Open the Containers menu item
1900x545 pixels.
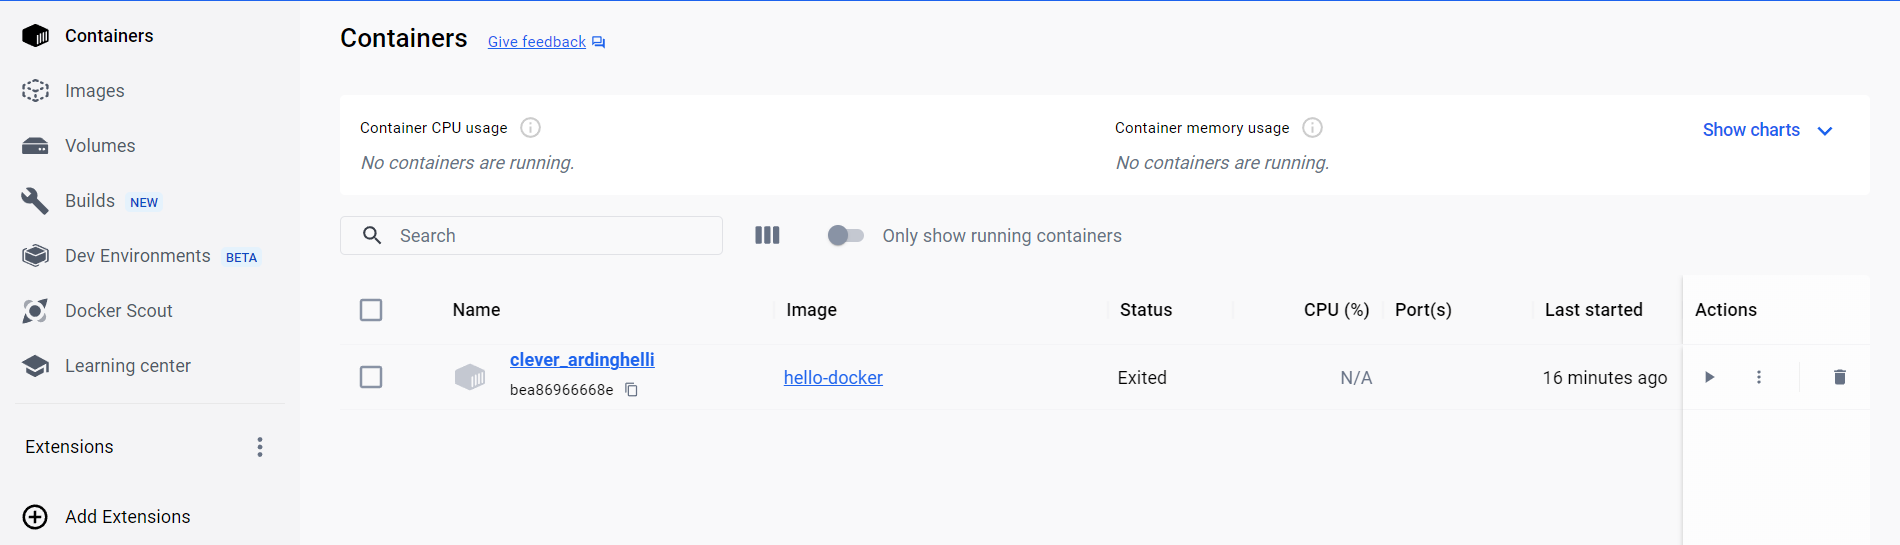pos(109,36)
